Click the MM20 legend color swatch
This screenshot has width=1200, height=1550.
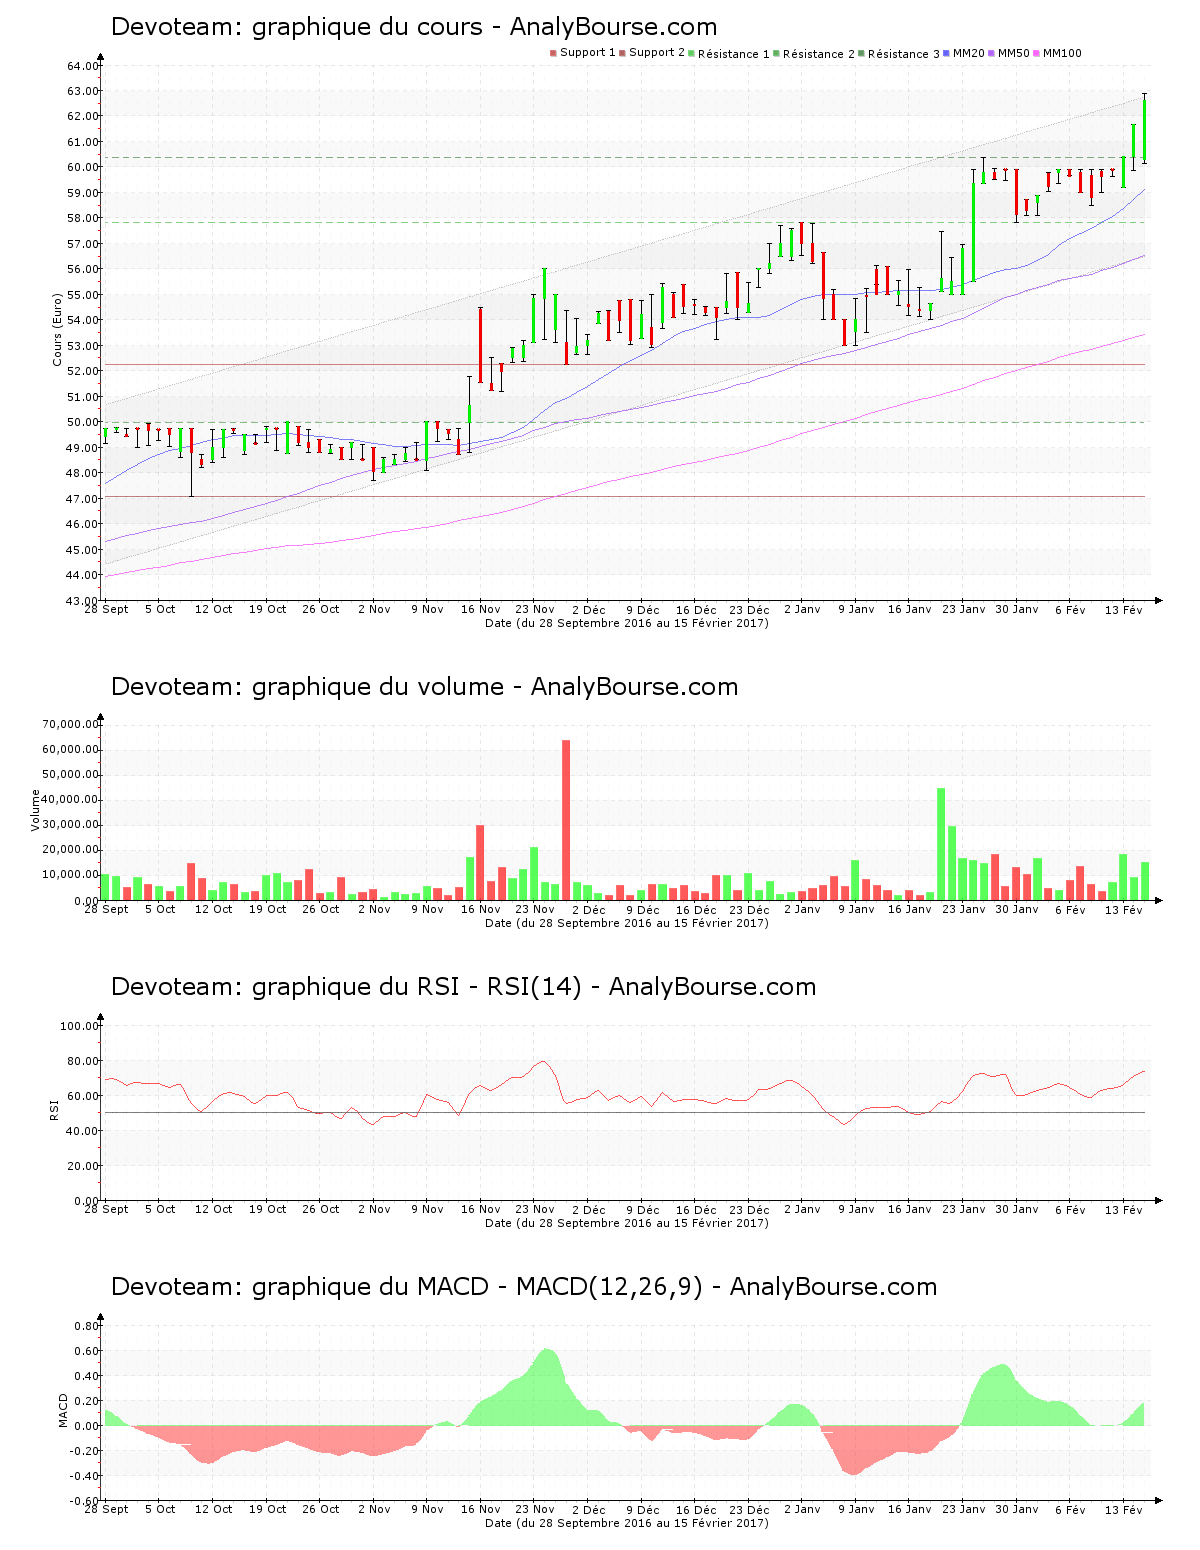click(x=947, y=53)
